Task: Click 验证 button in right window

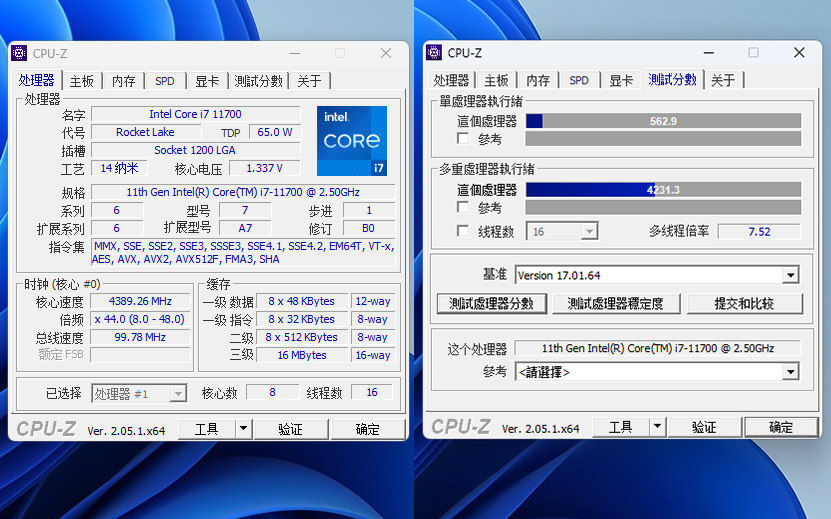Action: [704, 427]
